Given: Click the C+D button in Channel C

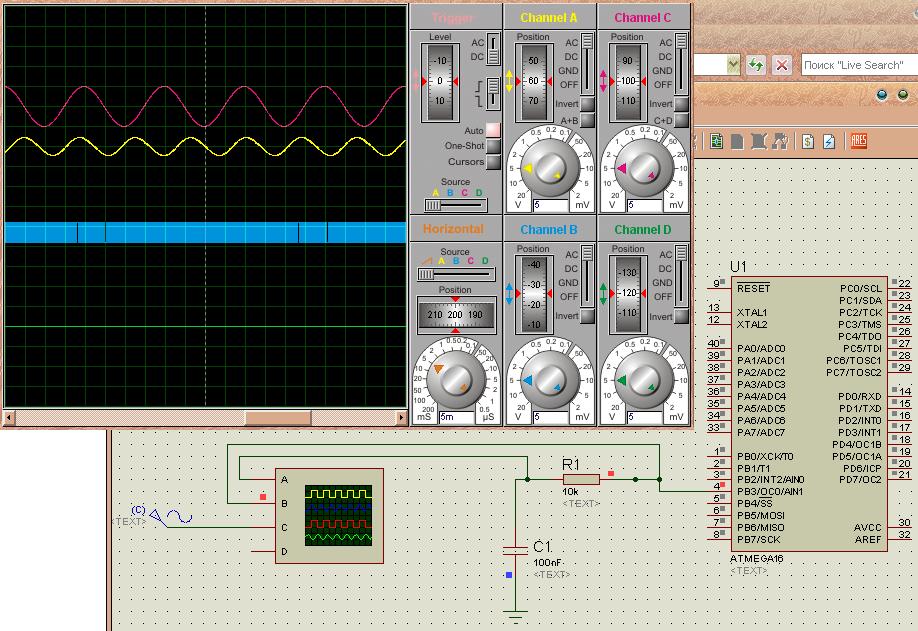Looking at the screenshot, I should pyautogui.click(x=681, y=121).
